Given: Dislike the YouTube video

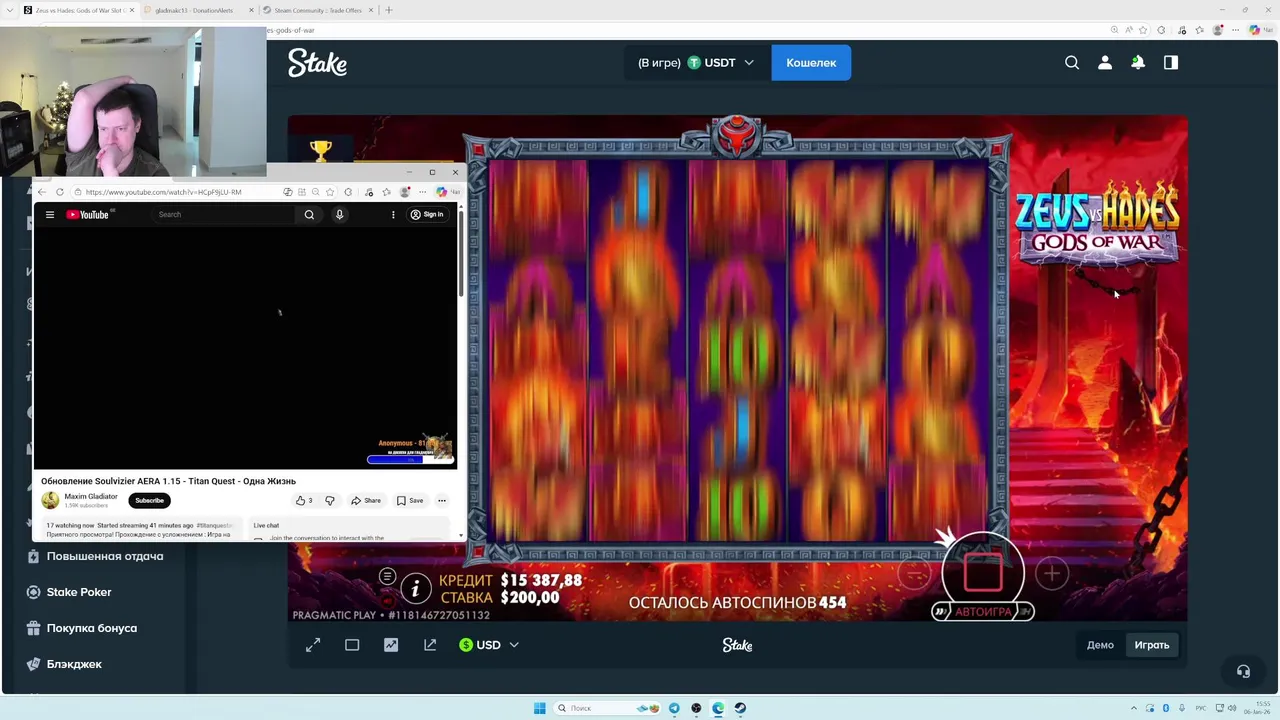Looking at the screenshot, I should click(x=330, y=500).
